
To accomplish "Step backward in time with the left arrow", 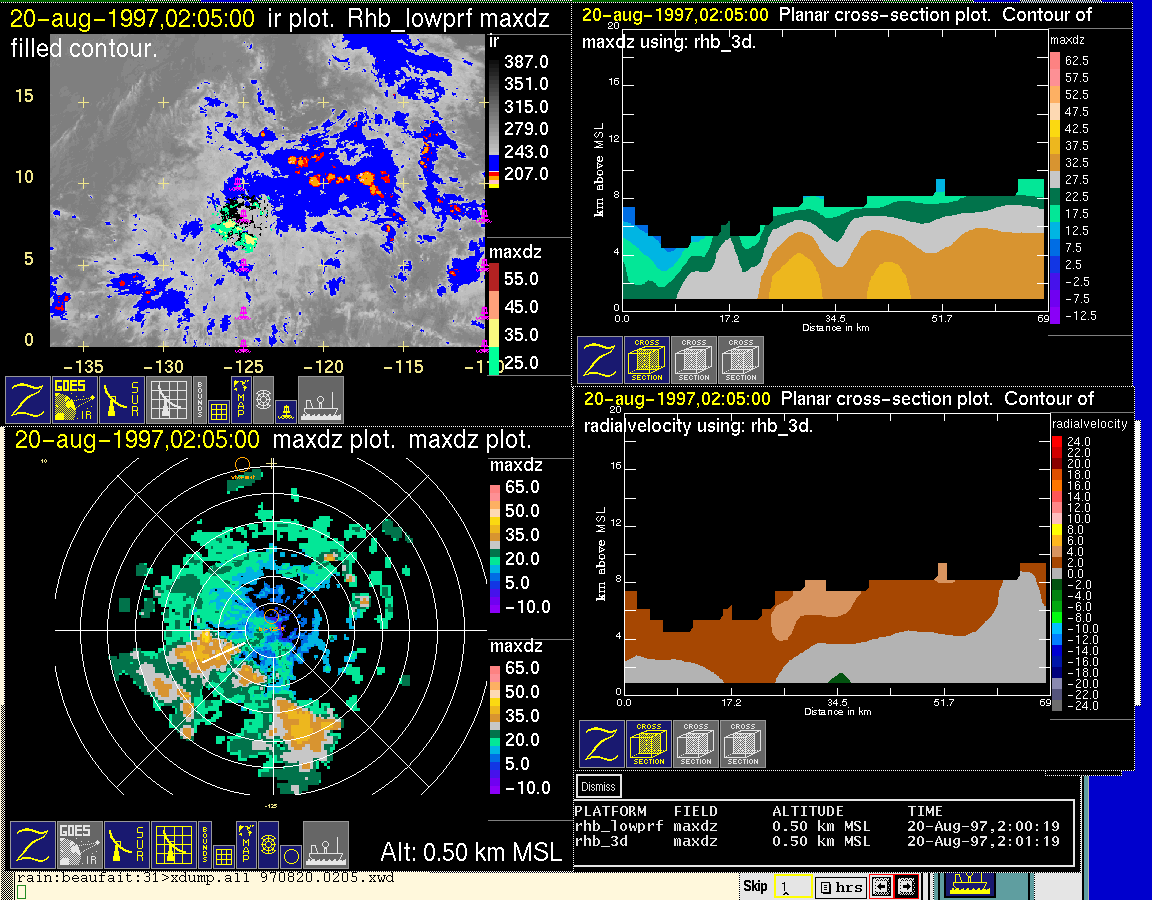I will pos(880,886).
